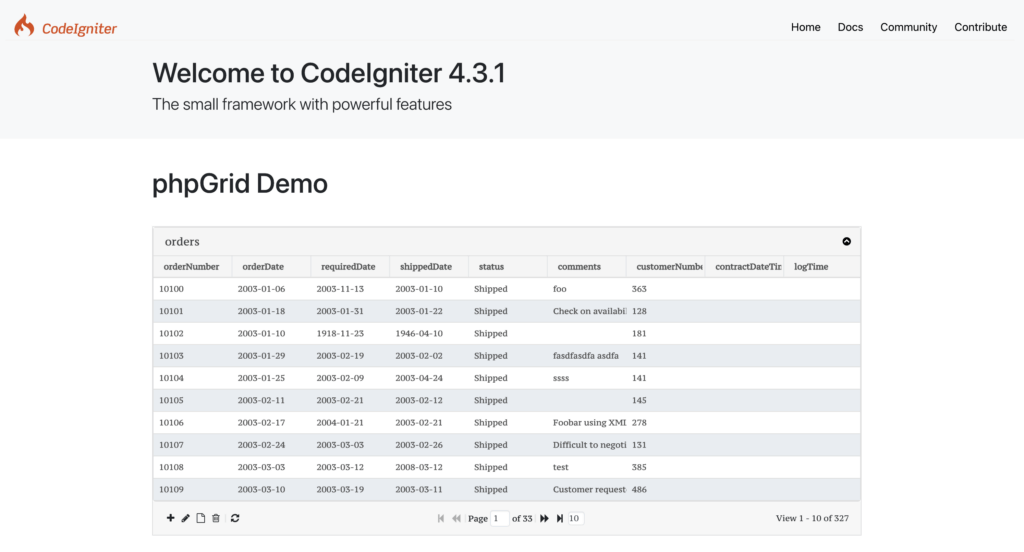Sort by the status column header
This screenshot has height=552, width=1024.
coord(507,267)
